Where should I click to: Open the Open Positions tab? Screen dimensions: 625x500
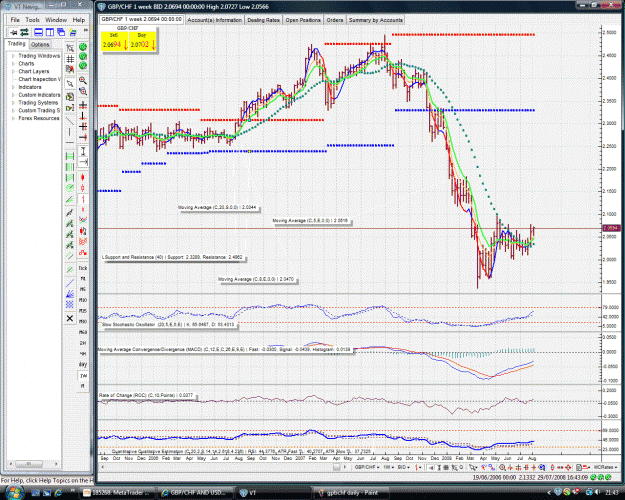pyautogui.click(x=303, y=20)
